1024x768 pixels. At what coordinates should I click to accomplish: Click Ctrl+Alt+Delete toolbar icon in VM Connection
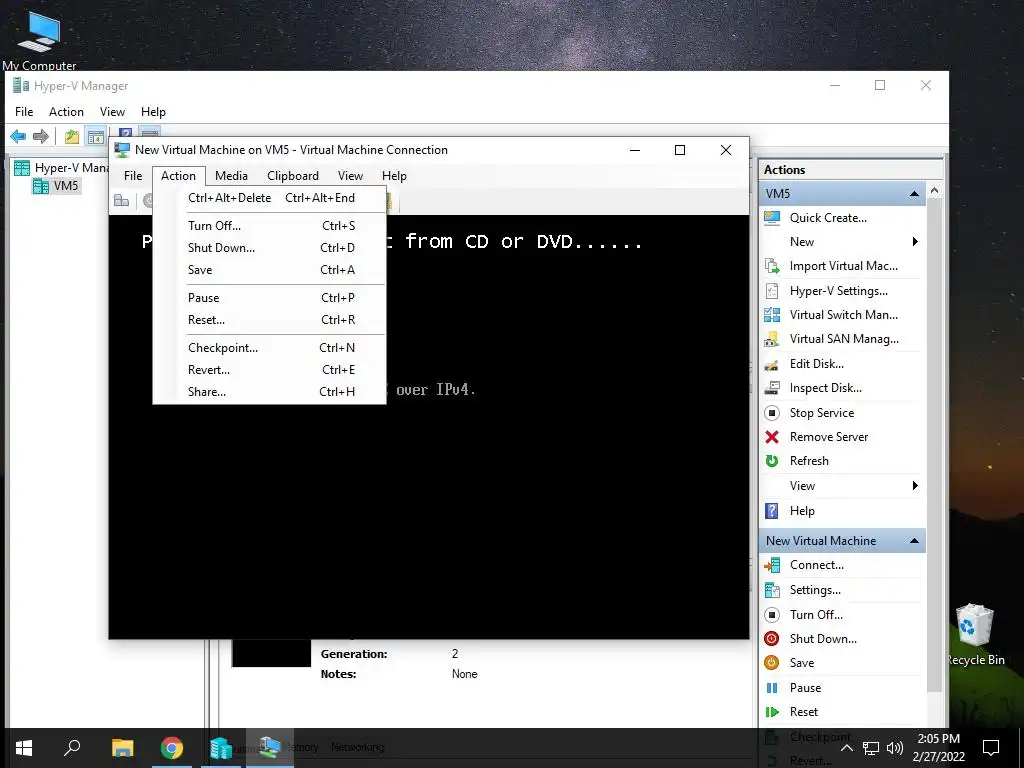(121, 200)
